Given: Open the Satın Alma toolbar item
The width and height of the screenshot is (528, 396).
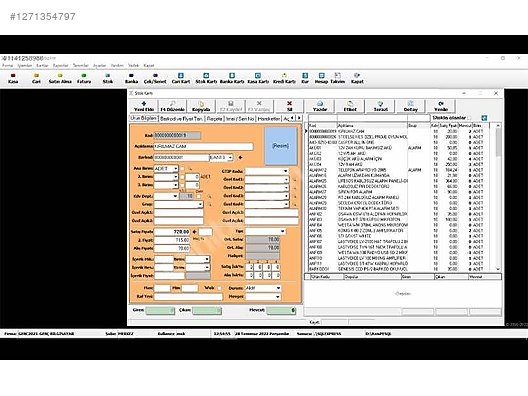Looking at the screenshot, I should [x=60, y=78].
